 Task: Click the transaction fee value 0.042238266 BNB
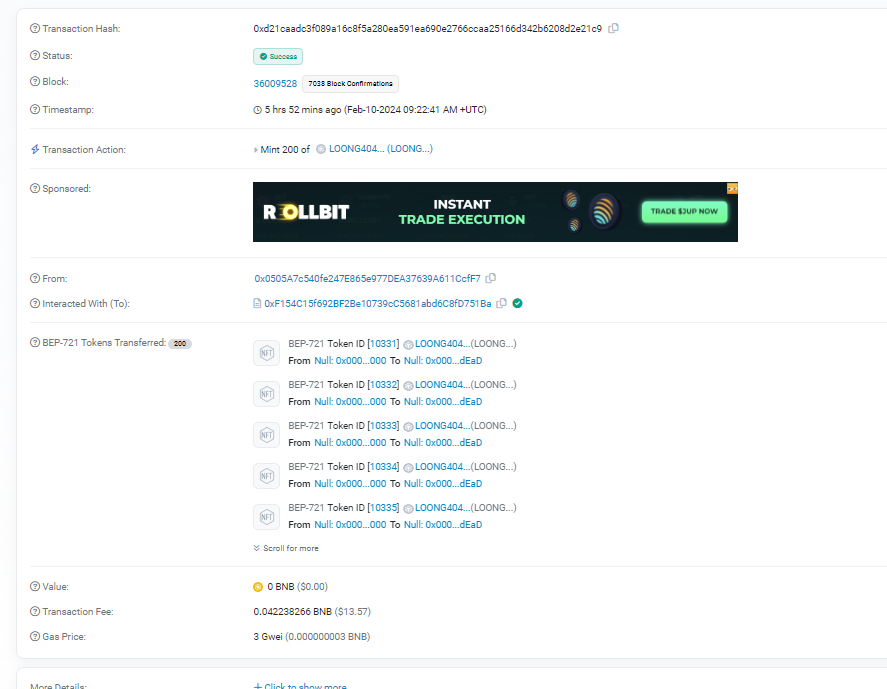292,612
